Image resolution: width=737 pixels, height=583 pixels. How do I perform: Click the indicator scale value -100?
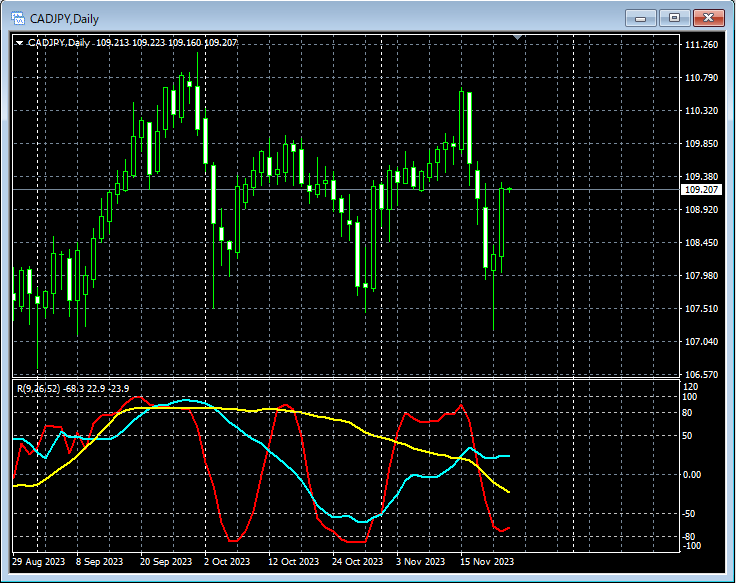(690, 545)
